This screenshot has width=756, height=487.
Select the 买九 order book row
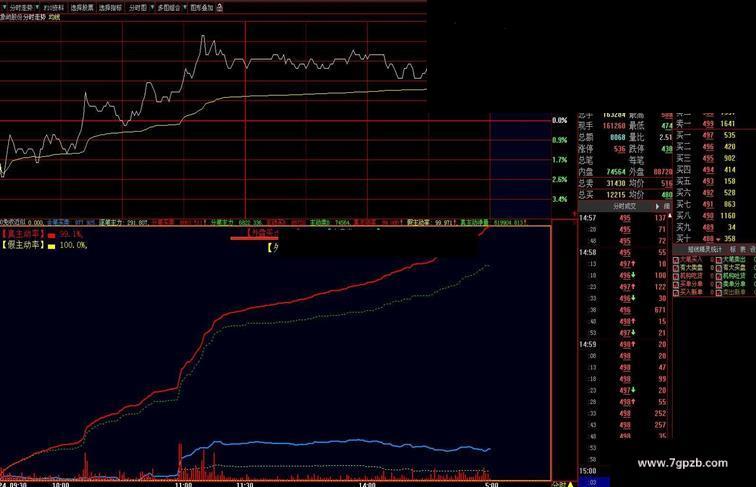click(705, 227)
